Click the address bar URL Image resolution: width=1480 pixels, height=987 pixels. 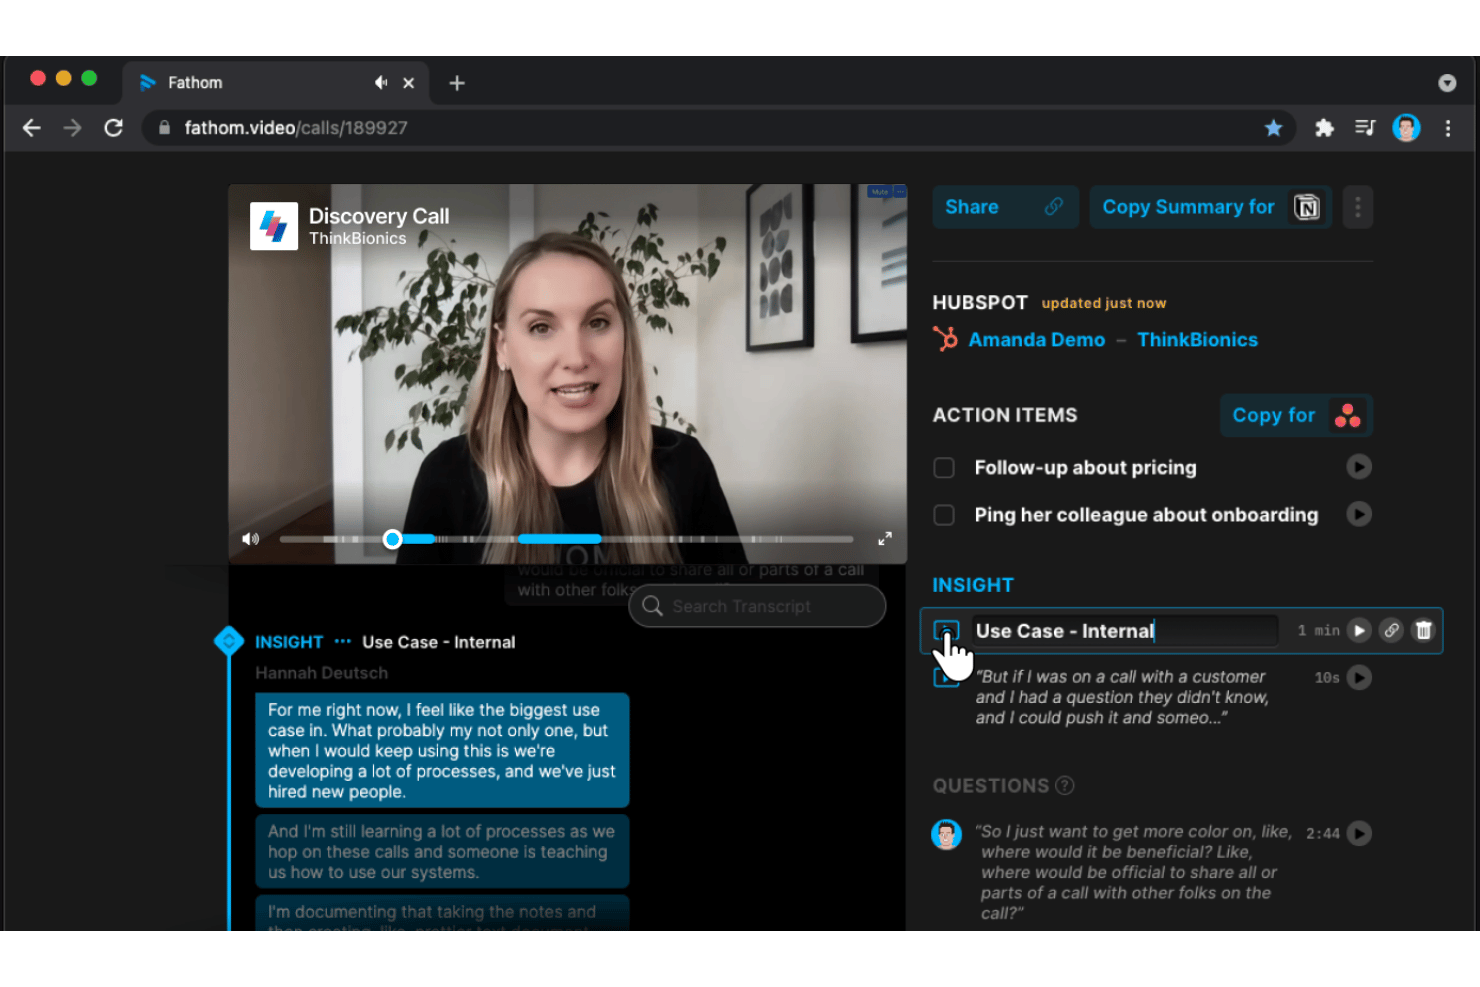[296, 128]
